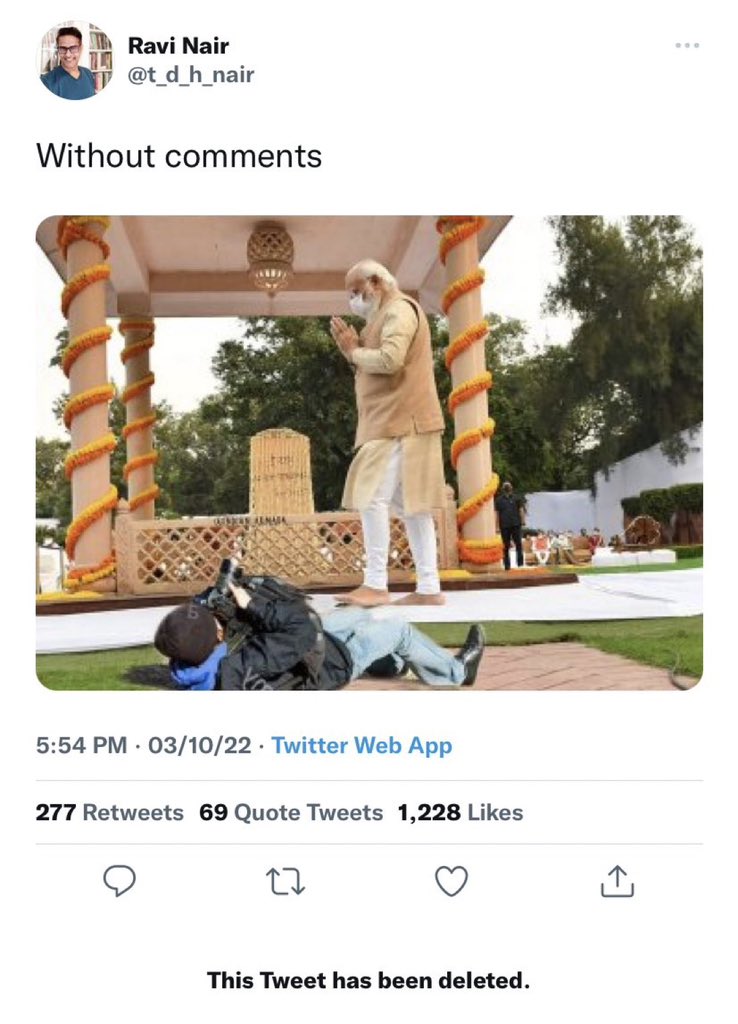The width and height of the screenshot is (738, 1024).
Task: Click the reply speech bubble icon
Action: pyautogui.click(x=120, y=880)
